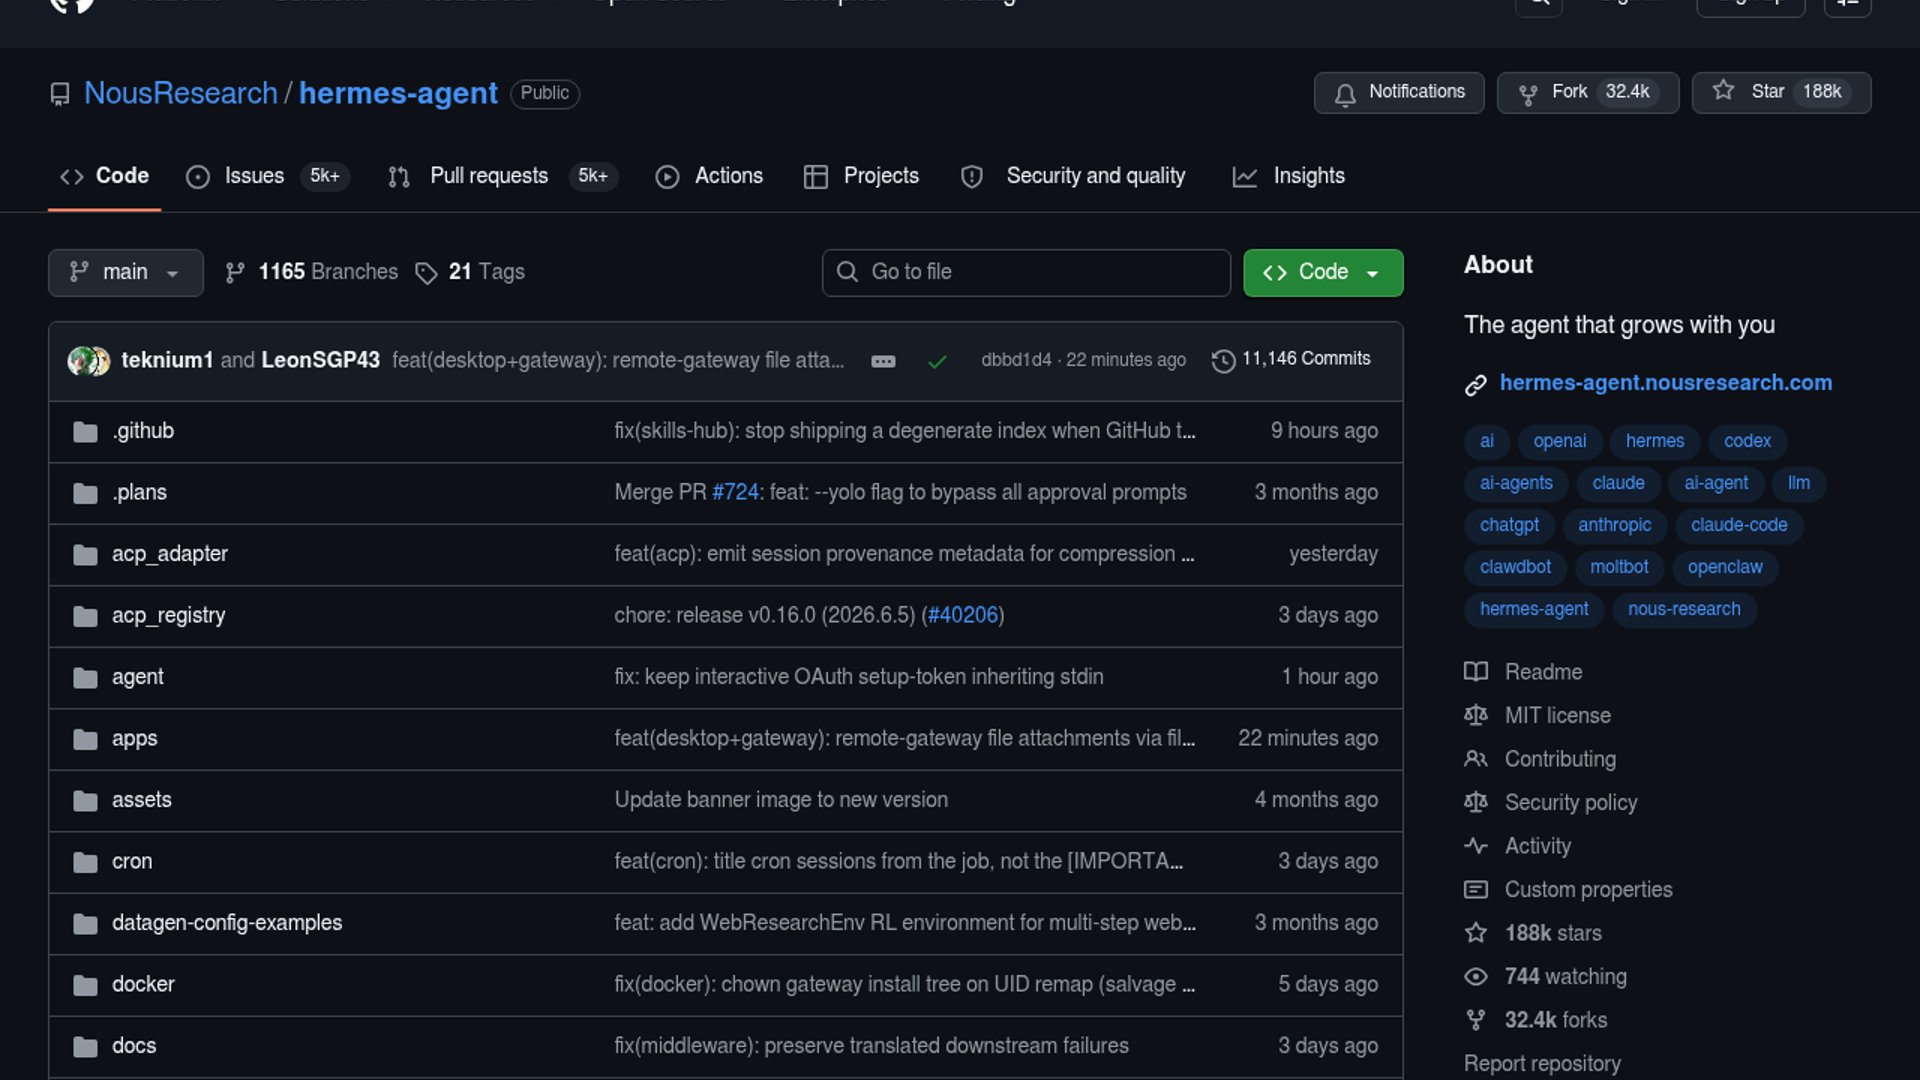Click the Star icon in header button

pos(1723,91)
